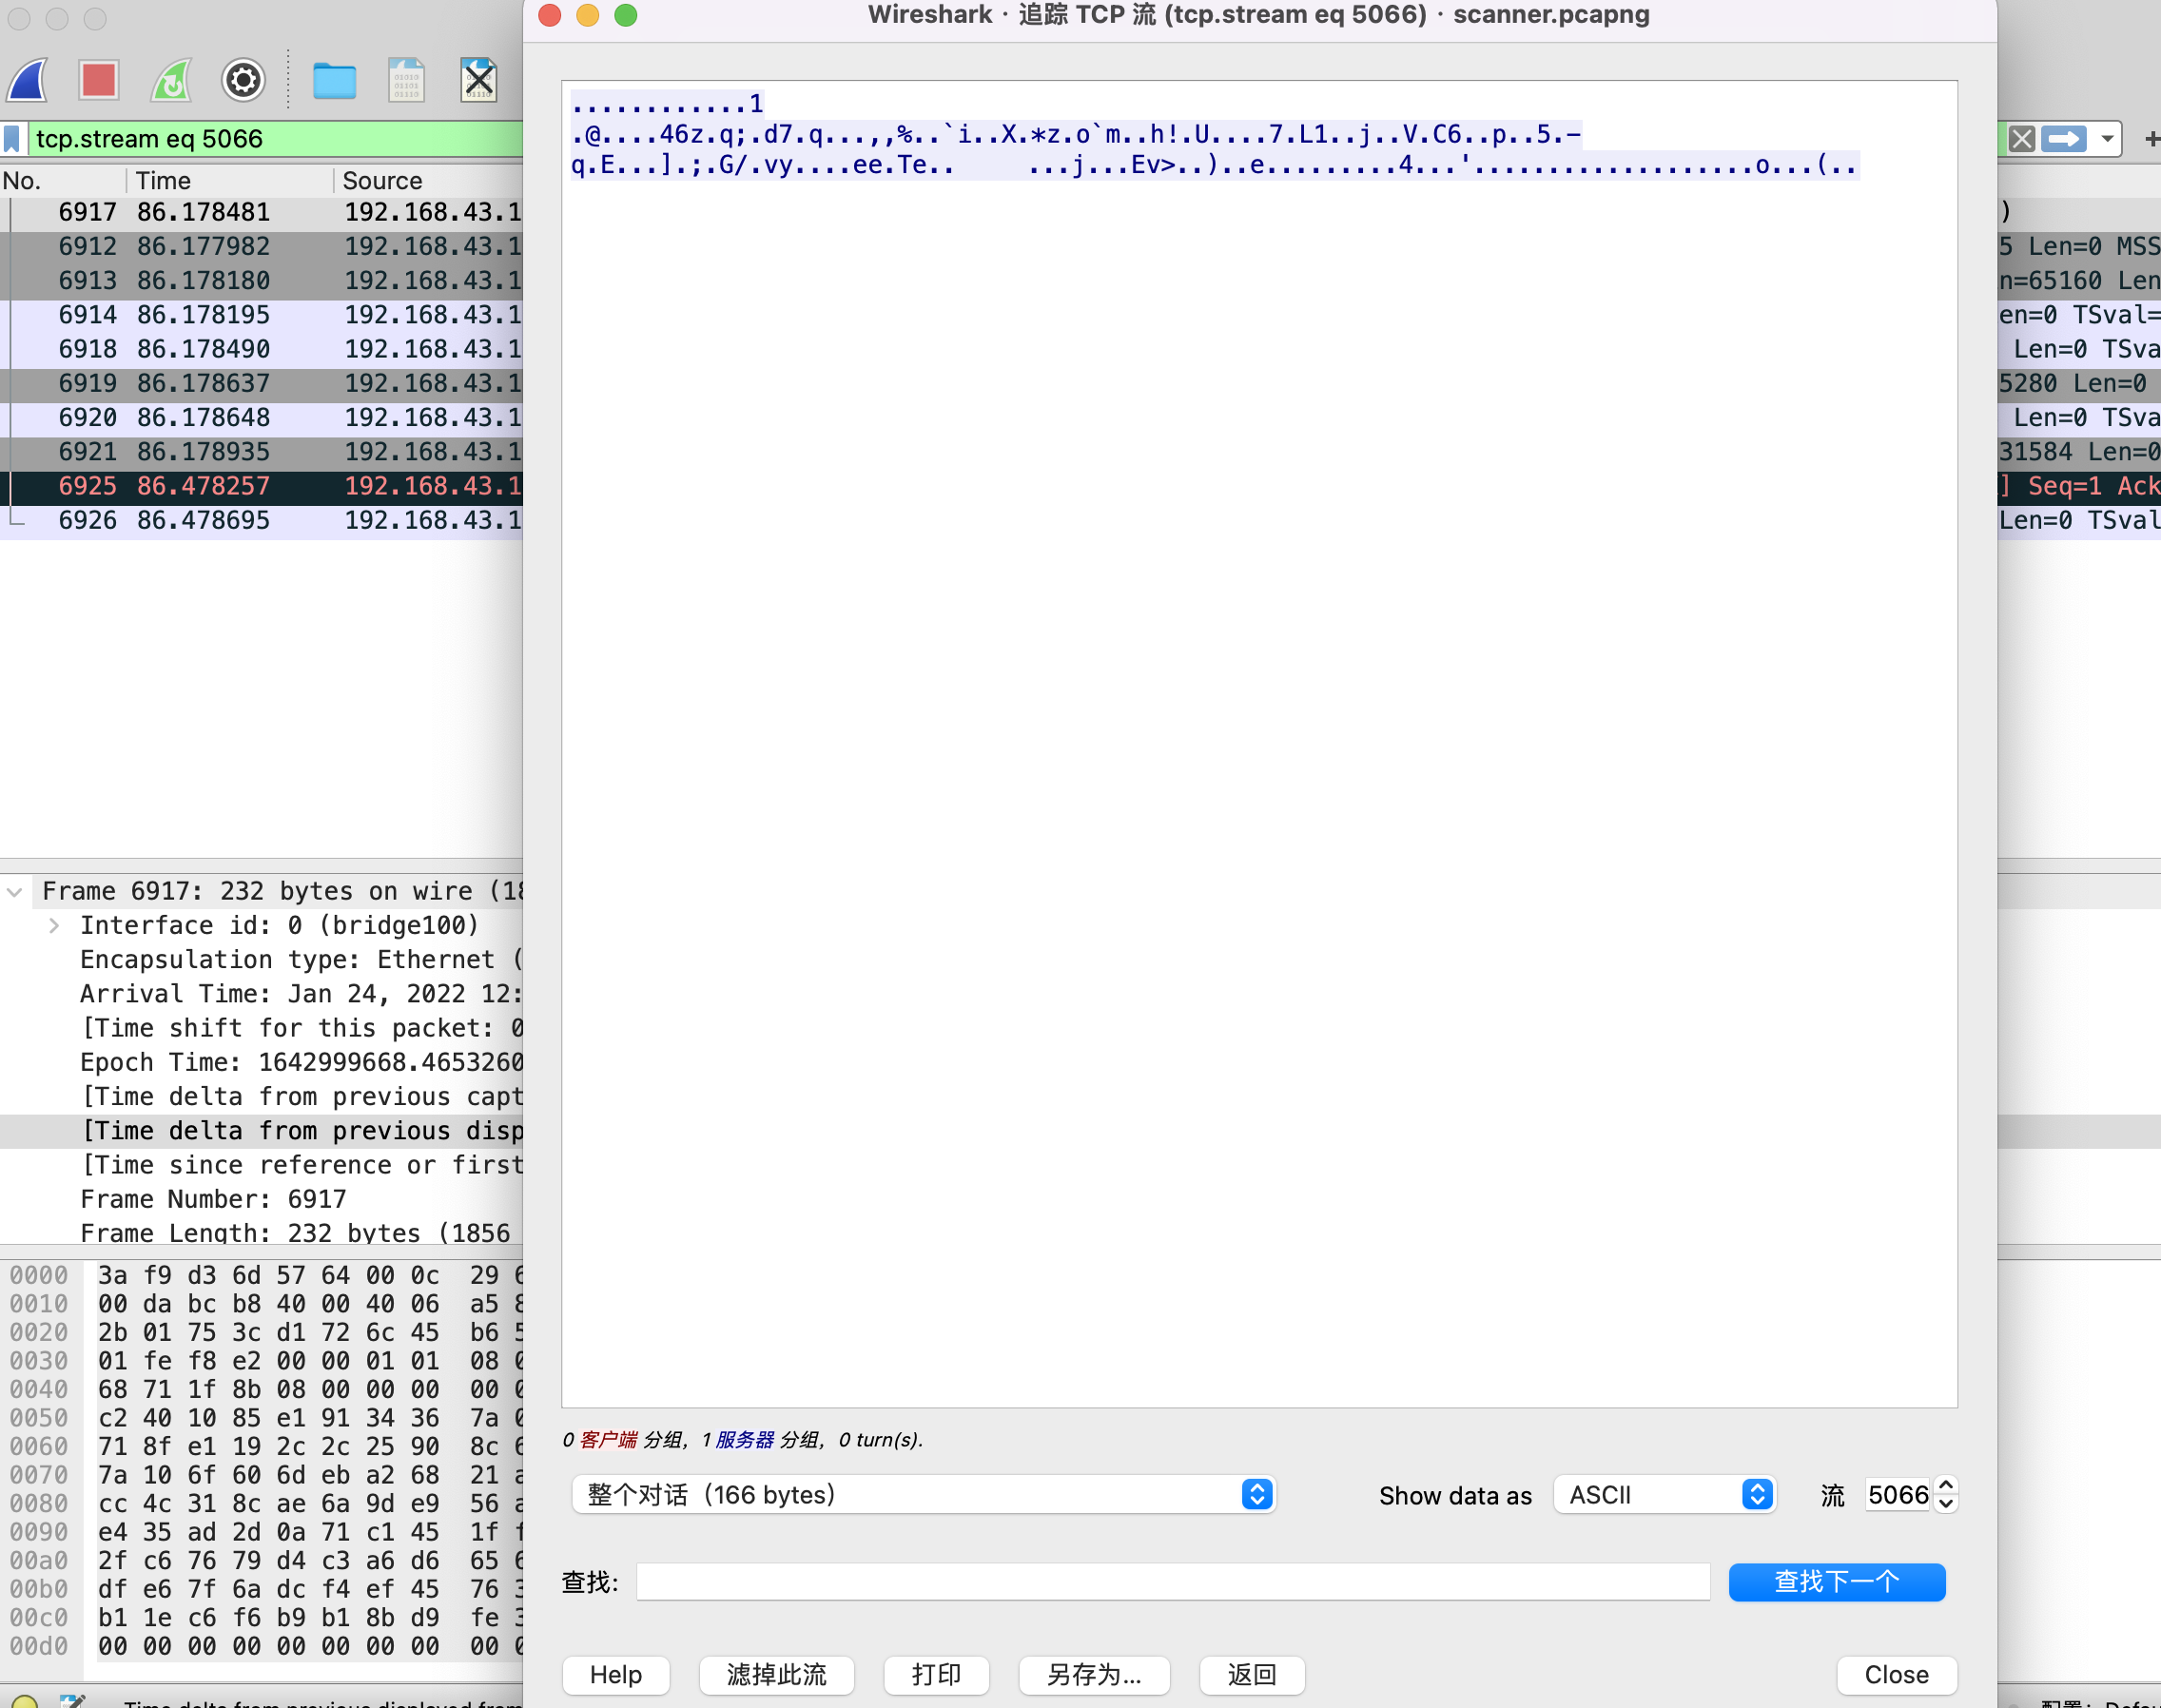Click the 查找下一个 find next button
2161x1708 pixels.
coord(1836,1582)
